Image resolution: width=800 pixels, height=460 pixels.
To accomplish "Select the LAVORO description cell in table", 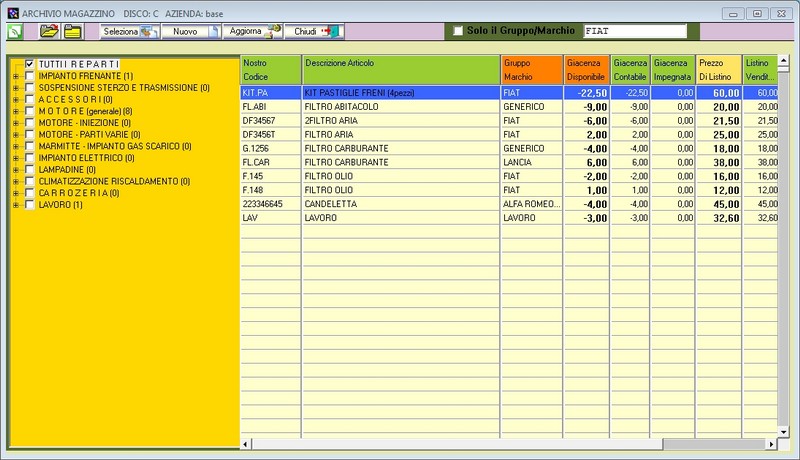I will pos(401,218).
